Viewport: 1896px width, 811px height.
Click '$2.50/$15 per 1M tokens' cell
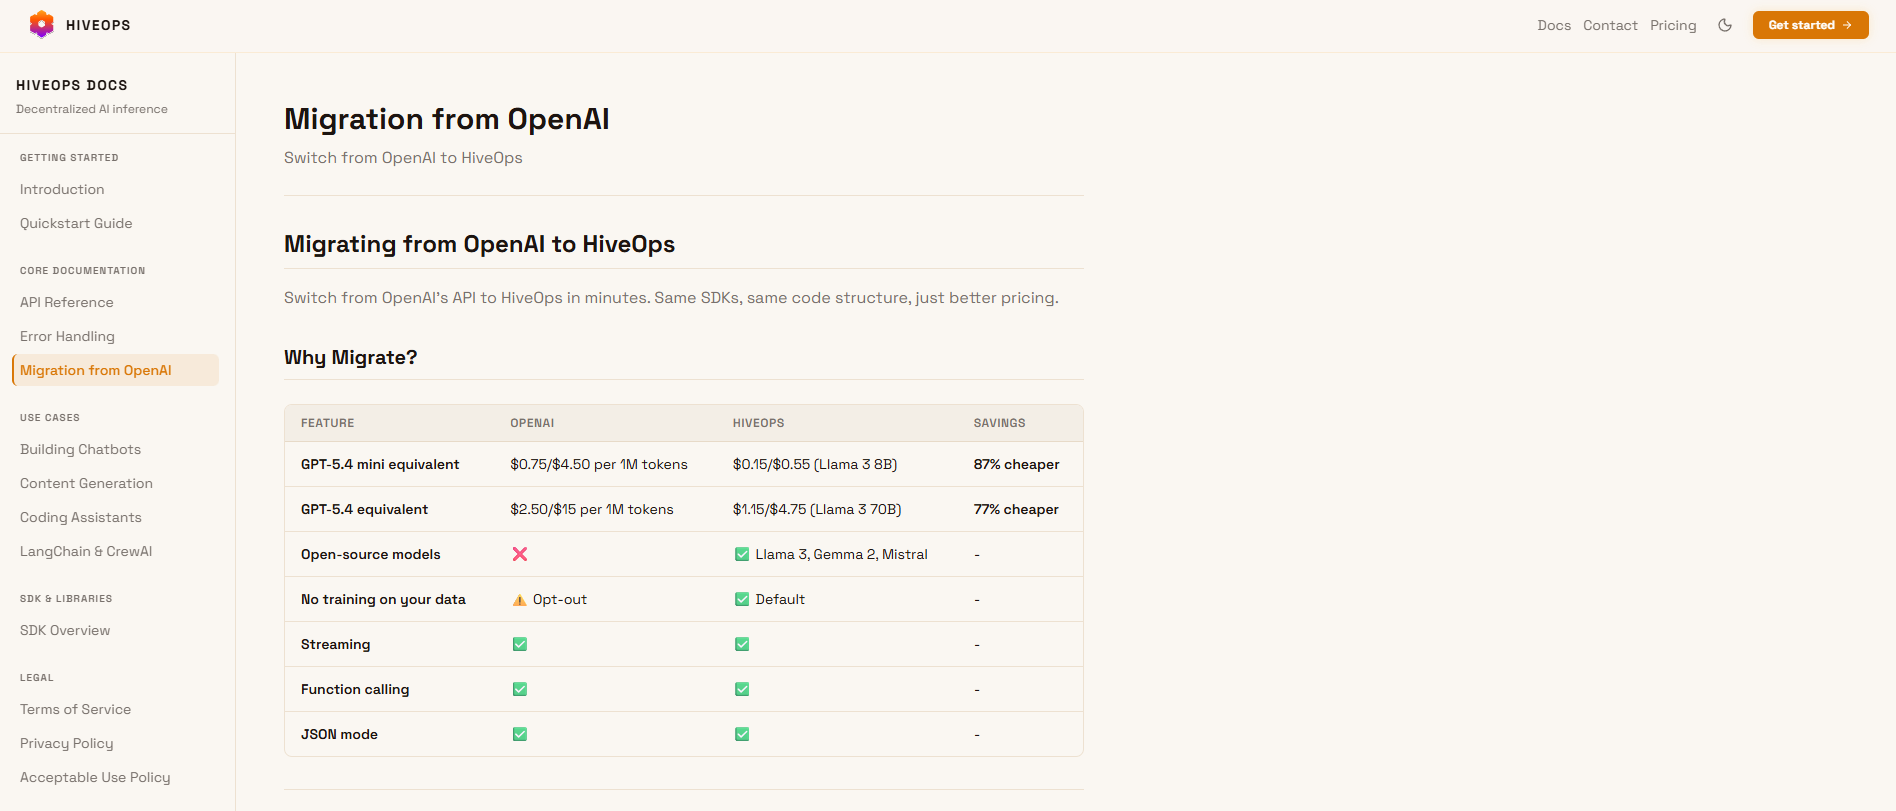592,509
